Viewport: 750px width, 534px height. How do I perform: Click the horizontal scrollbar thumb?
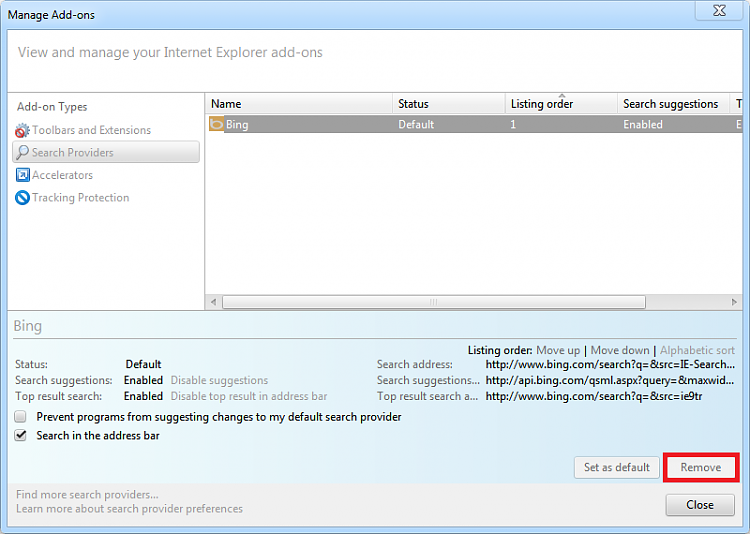434,302
